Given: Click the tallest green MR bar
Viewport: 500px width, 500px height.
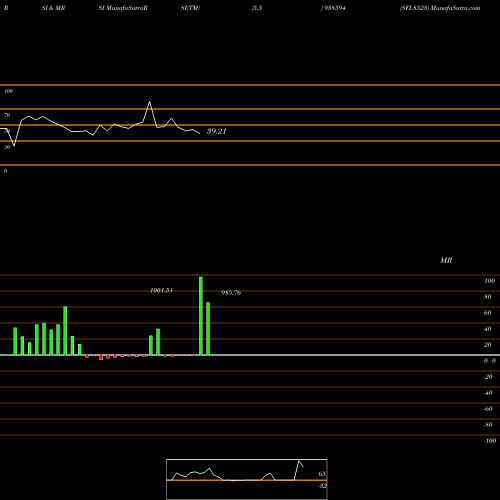Looking at the screenshot, I should [201, 316].
